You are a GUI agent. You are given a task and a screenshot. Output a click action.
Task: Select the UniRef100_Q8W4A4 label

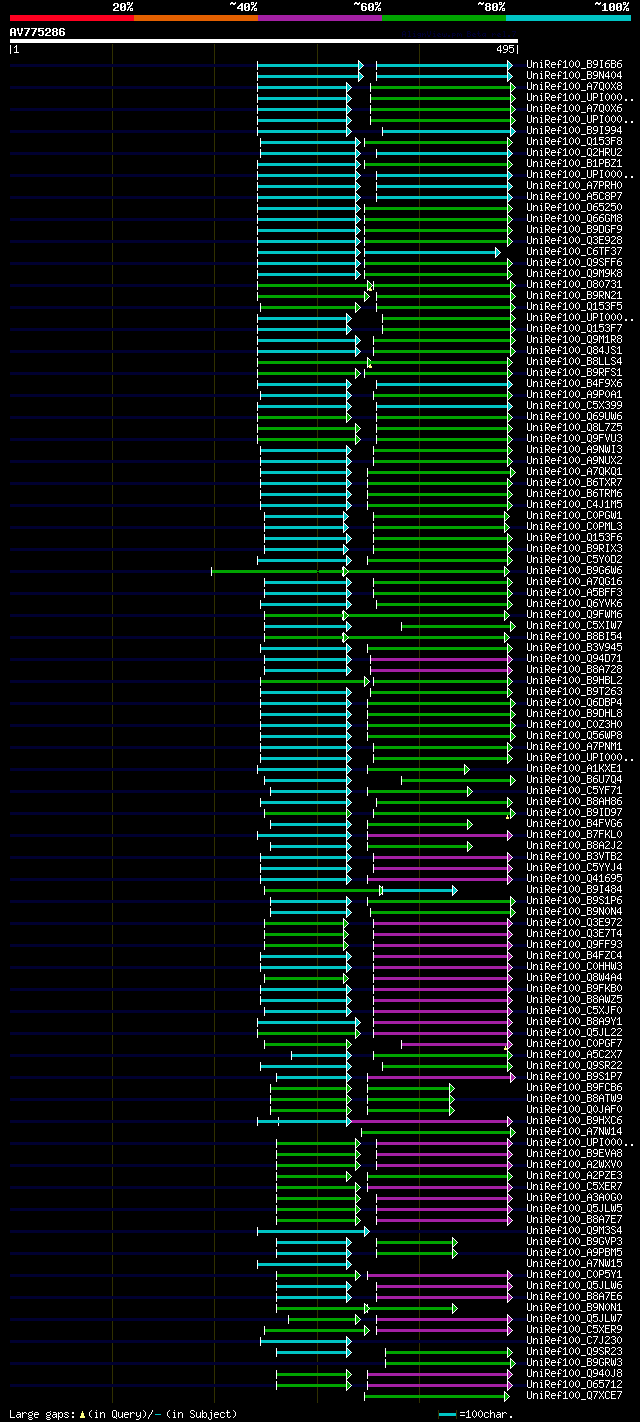click(x=574, y=977)
